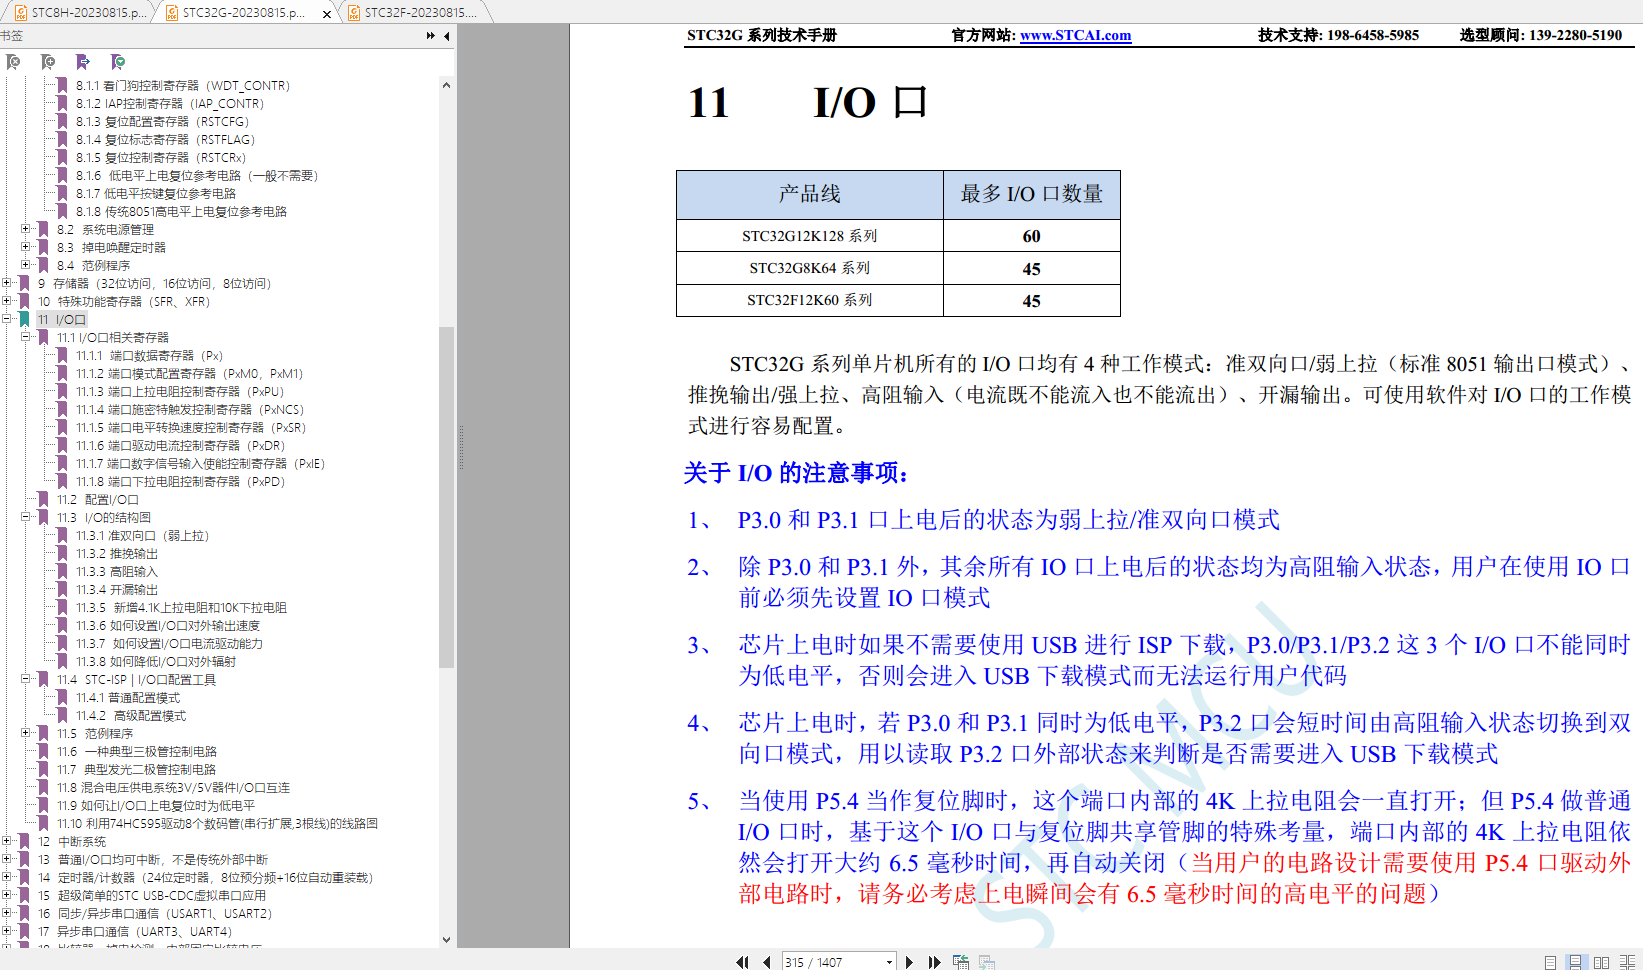The image size is (1643, 970).
Task: Click the bookmark icon beside 11 I/O口
Action: [24, 320]
